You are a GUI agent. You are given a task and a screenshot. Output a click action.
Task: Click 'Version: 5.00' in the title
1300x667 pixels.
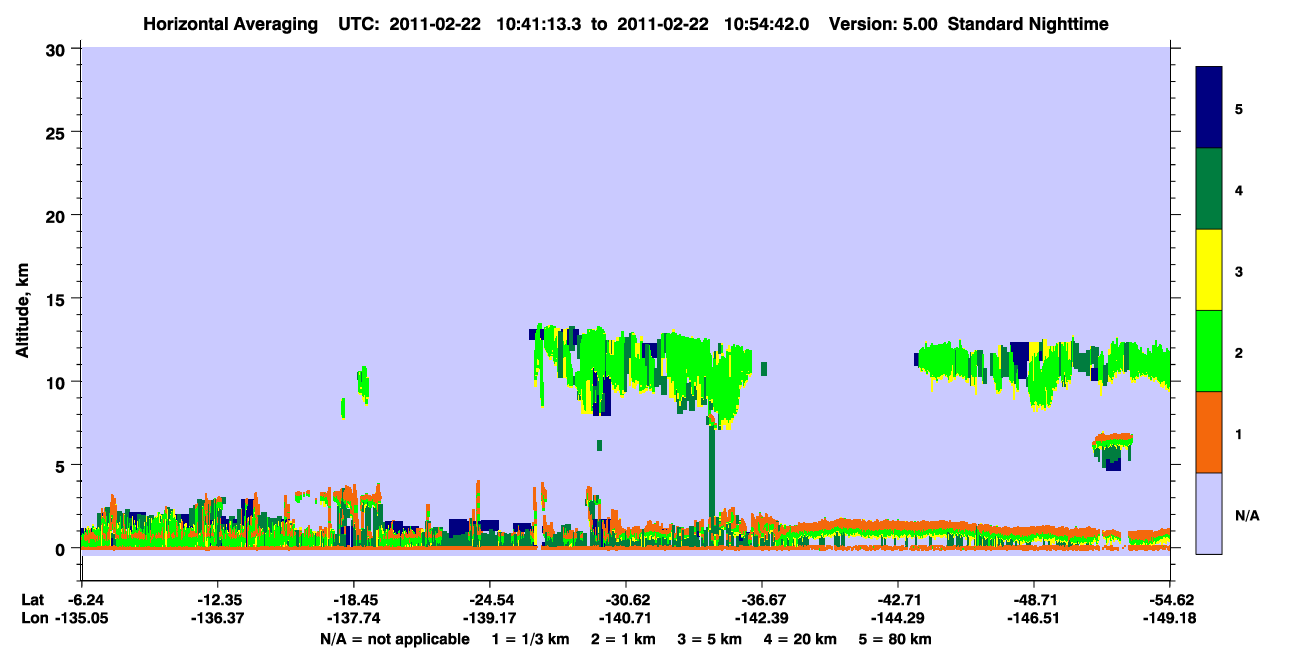tap(882, 24)
